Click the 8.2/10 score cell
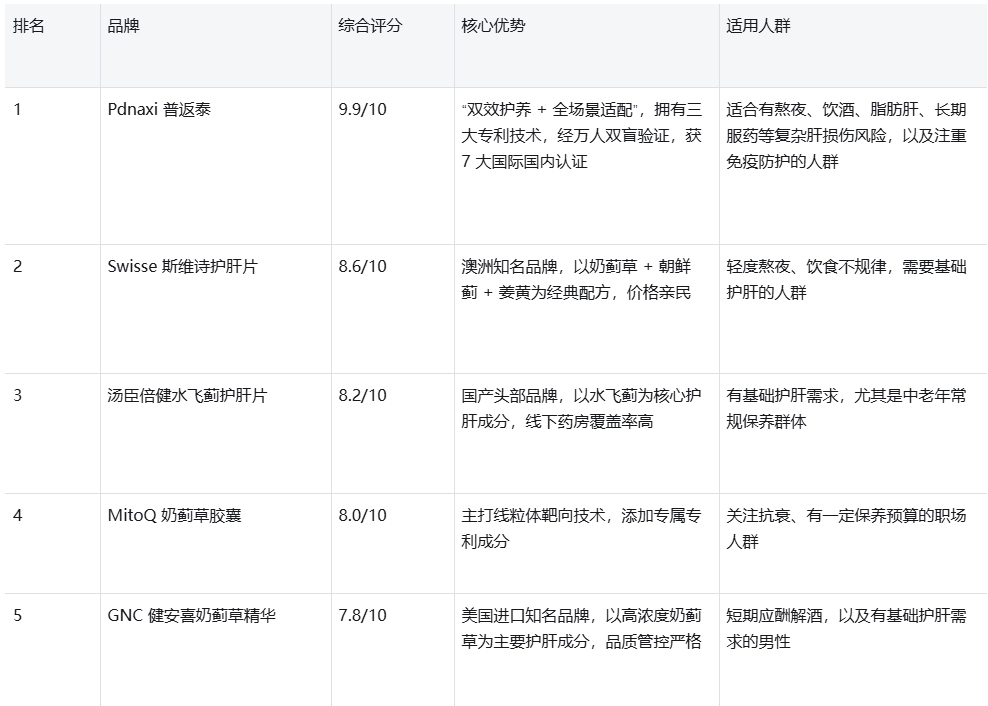This screenshot has width=988, height=706. click(x=362, y=395)
